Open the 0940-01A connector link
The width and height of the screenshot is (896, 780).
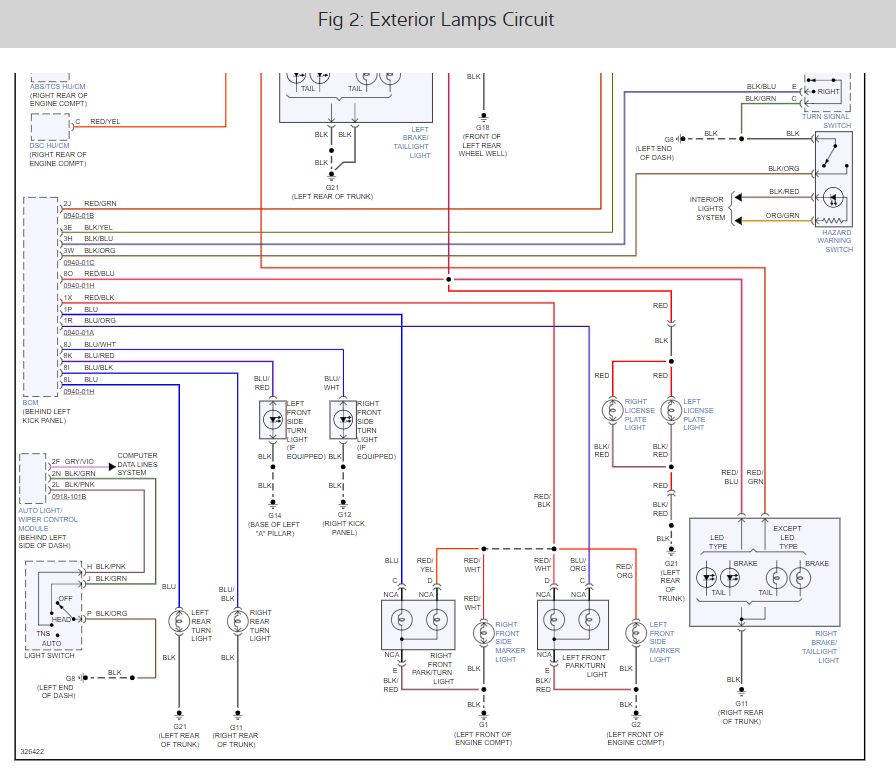[78, 333]
